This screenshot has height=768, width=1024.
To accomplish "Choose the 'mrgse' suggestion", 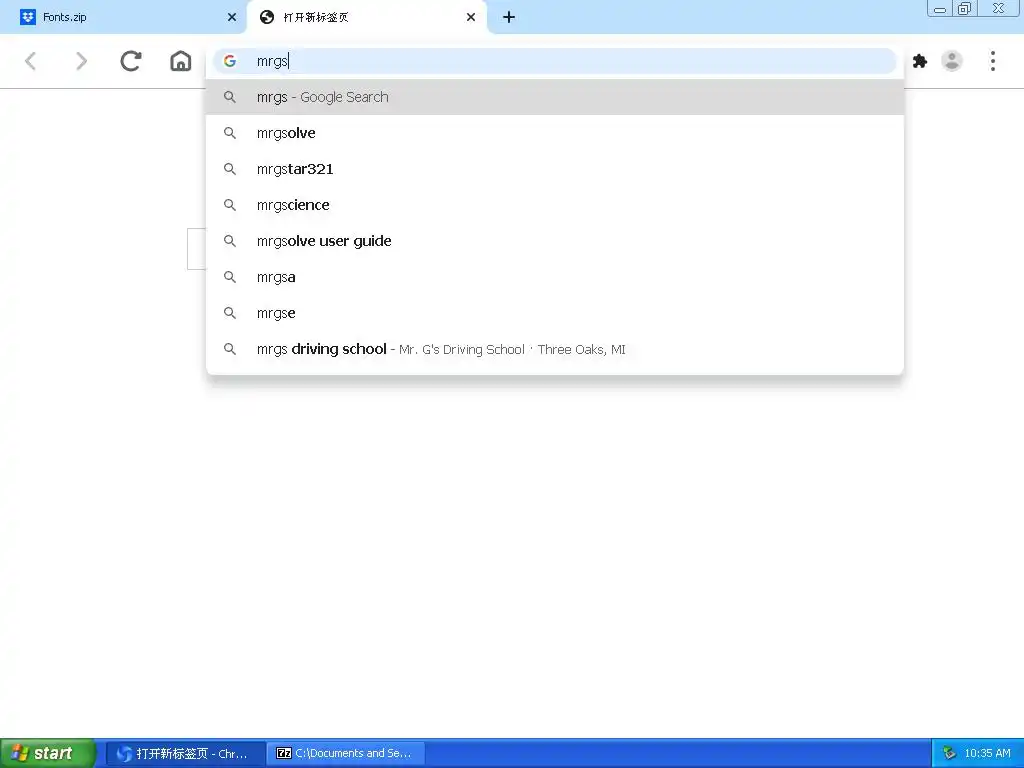I will click(x=554, y=313).
